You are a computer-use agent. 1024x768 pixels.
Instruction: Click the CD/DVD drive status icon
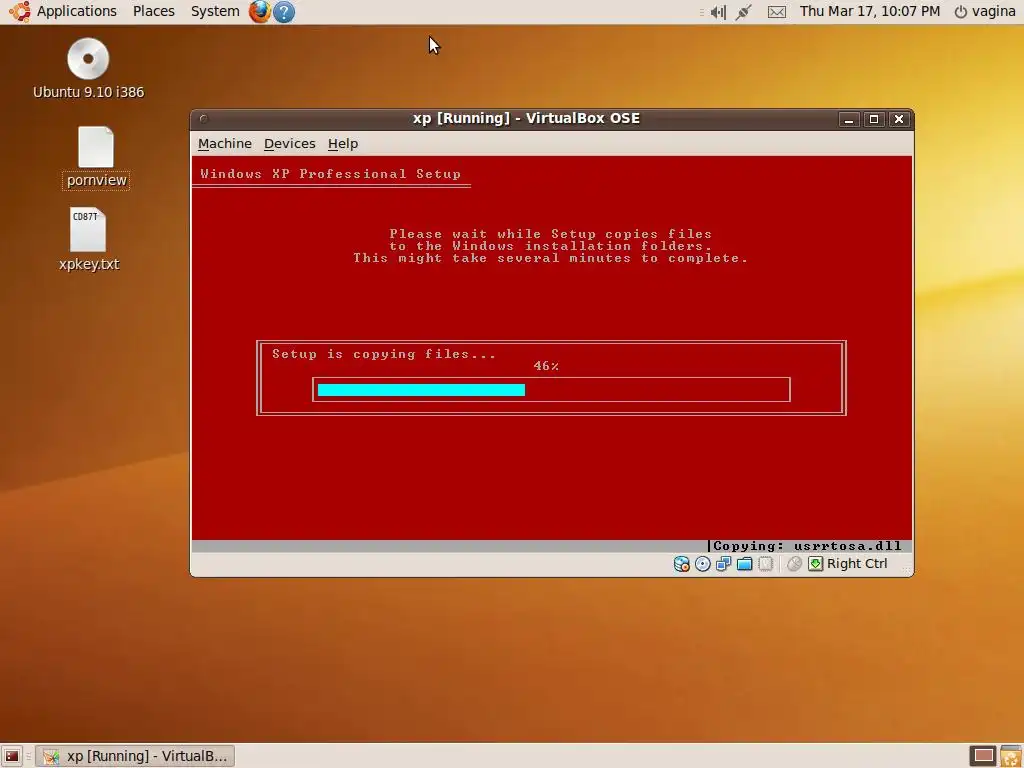(703, 564)
